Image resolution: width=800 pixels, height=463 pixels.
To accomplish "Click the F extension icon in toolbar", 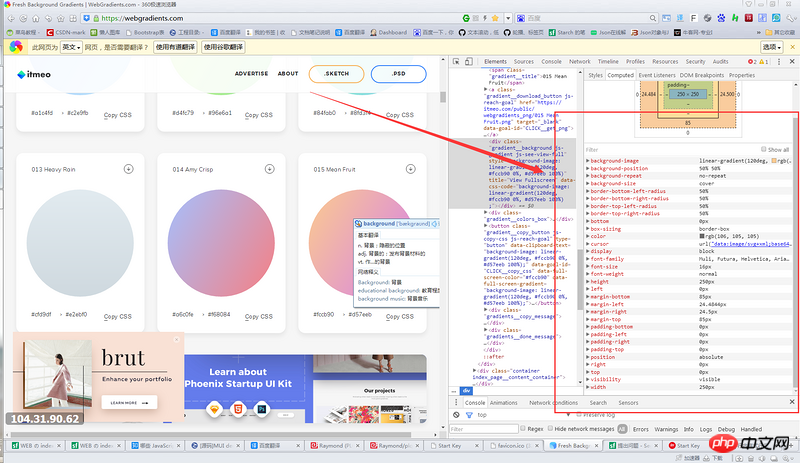I will [x=693, y=18].
